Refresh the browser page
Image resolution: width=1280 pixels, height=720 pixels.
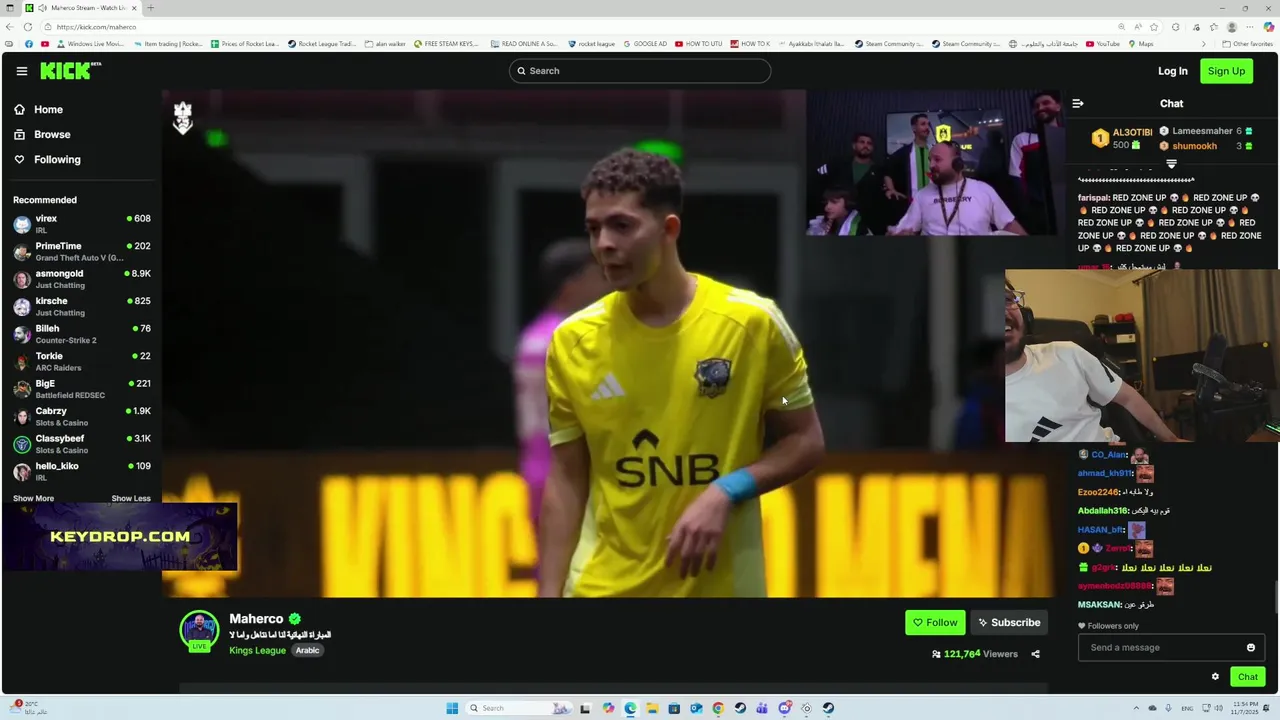[x=28, y=27]
